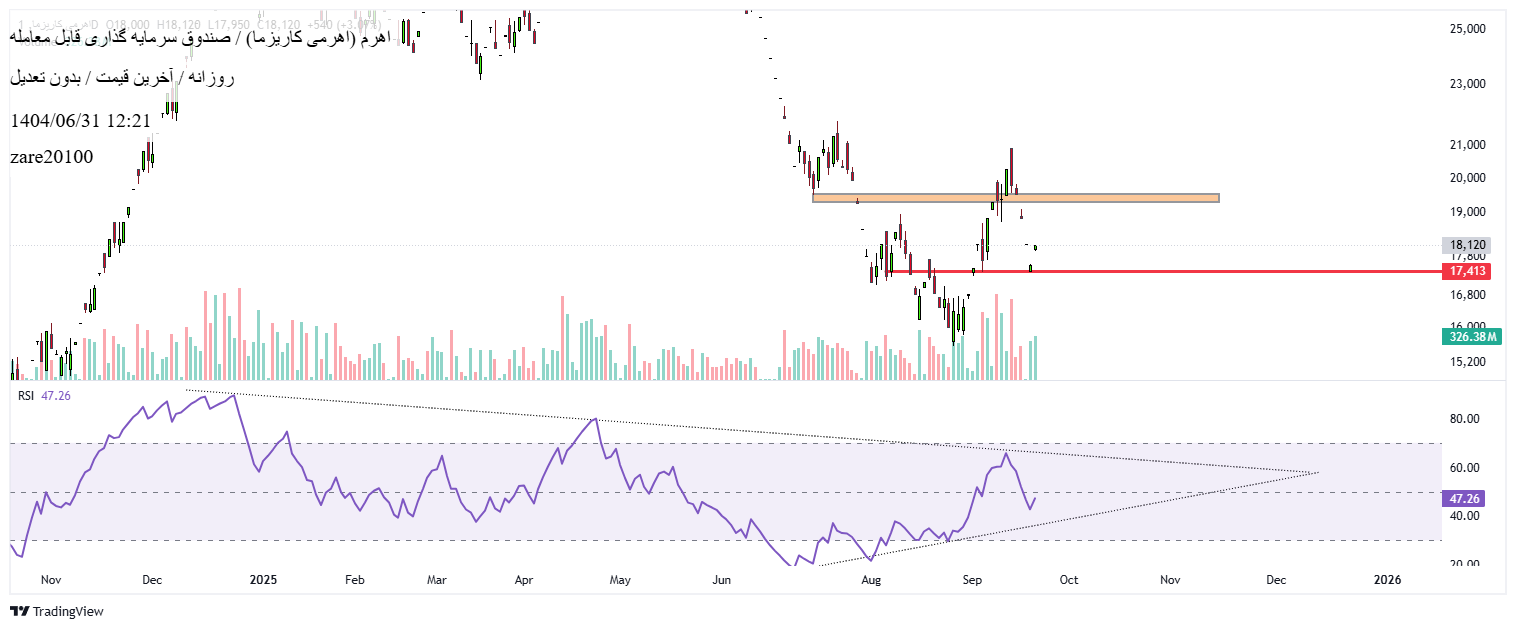The image size is (1516, 629).
Task: Click the Oct label on time axis
Action: (1069, 580)
